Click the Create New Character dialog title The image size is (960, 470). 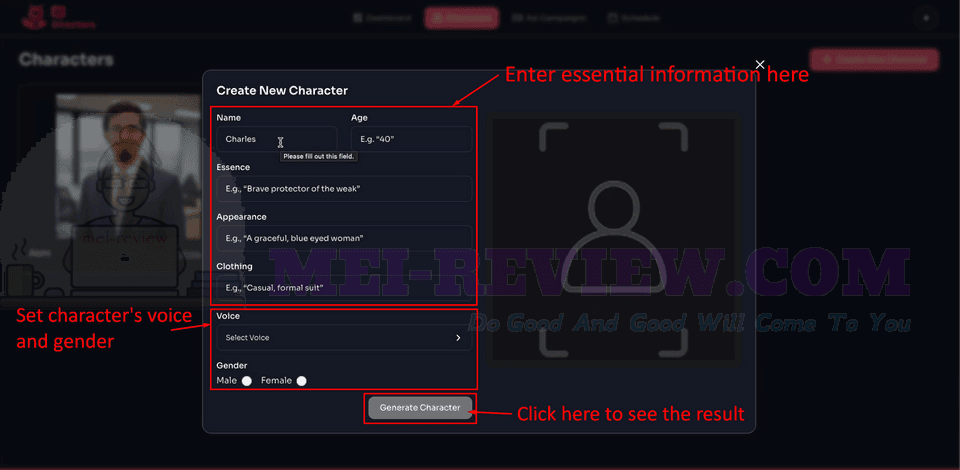pos(282,91)
